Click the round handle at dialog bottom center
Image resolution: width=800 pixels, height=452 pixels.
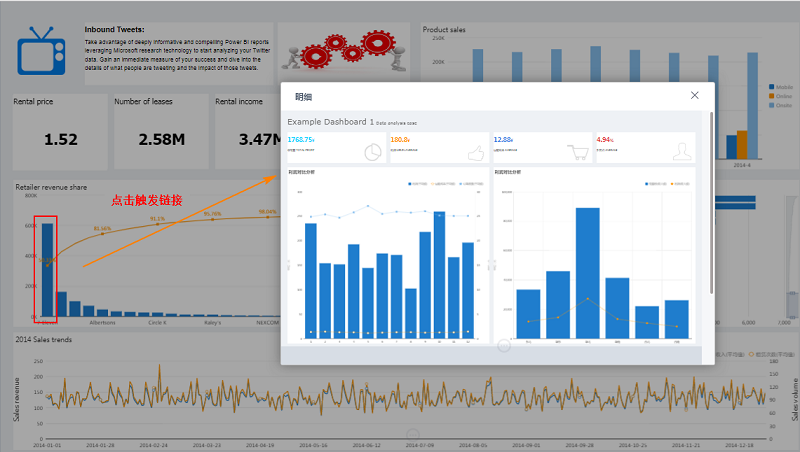pos(503,346)
